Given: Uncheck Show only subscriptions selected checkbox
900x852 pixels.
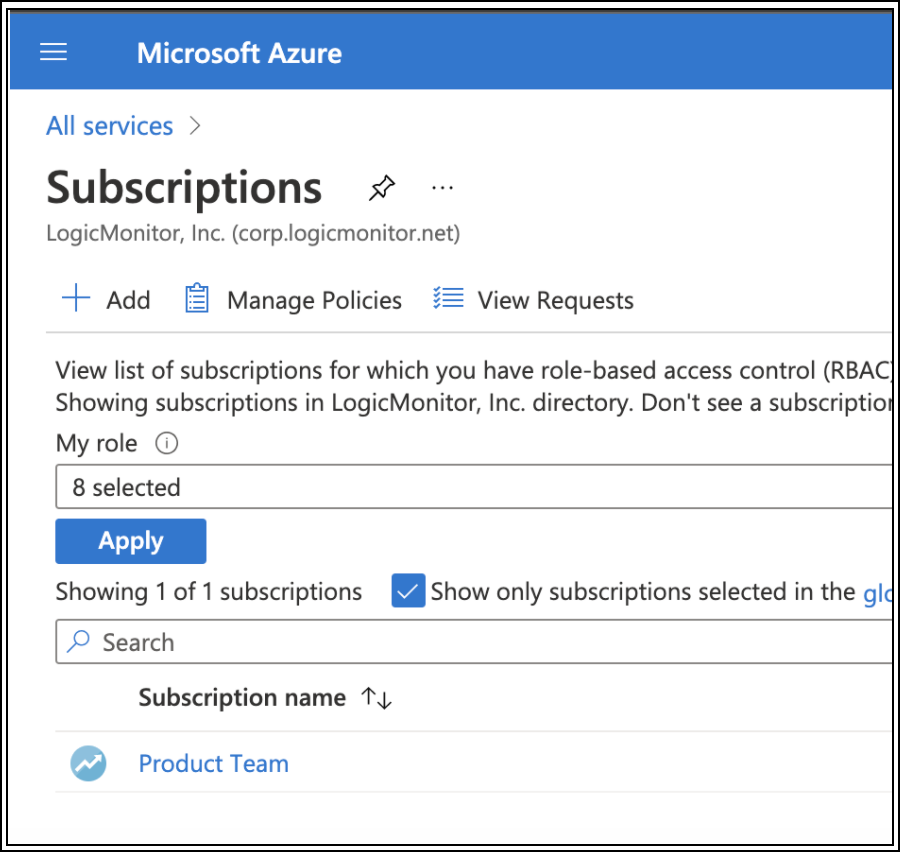Looking at the screenshot, I should 408,591.
